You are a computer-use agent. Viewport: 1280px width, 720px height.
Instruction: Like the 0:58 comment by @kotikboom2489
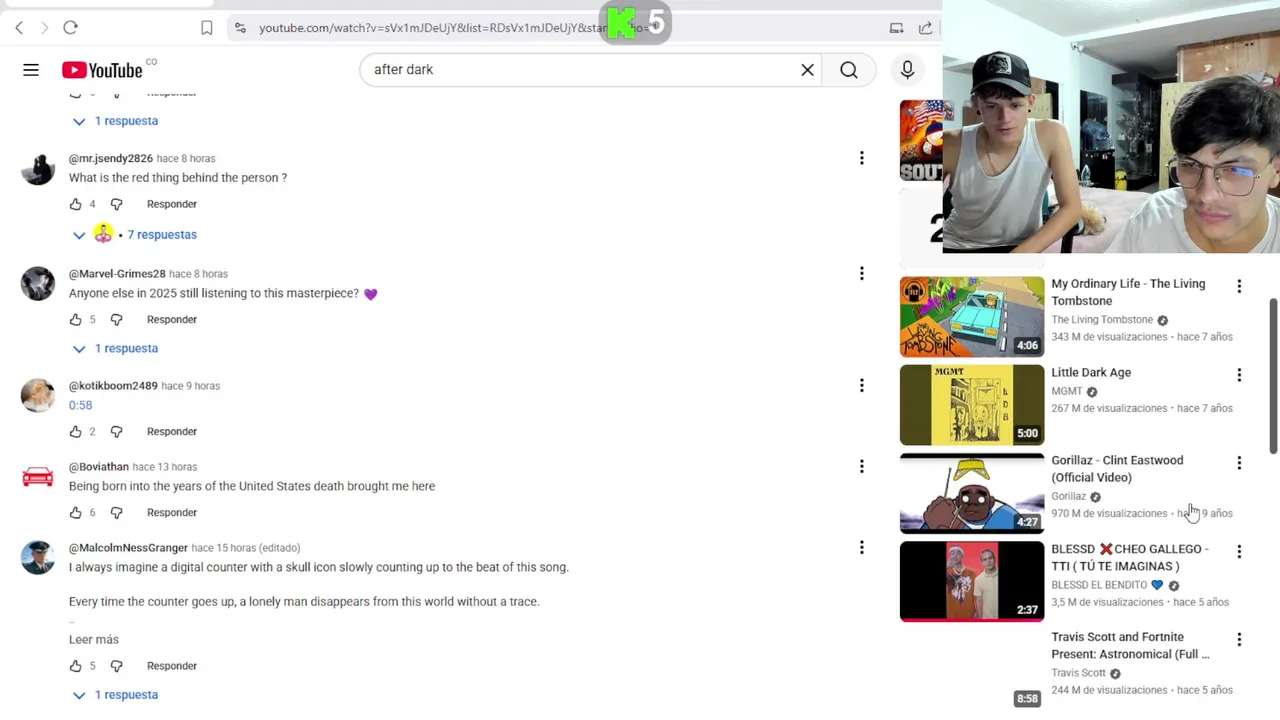click(x=76, y=432)
